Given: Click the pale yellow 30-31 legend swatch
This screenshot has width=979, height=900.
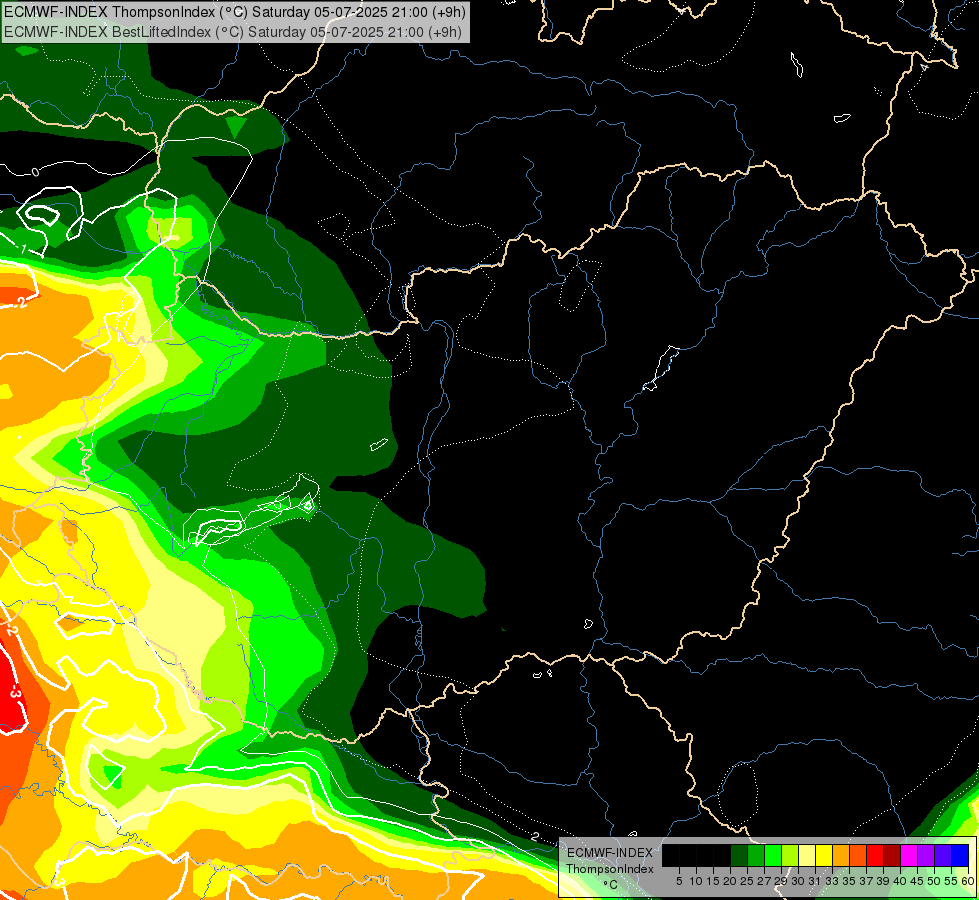Looking at the screenshot, I should tap(807, 855).
